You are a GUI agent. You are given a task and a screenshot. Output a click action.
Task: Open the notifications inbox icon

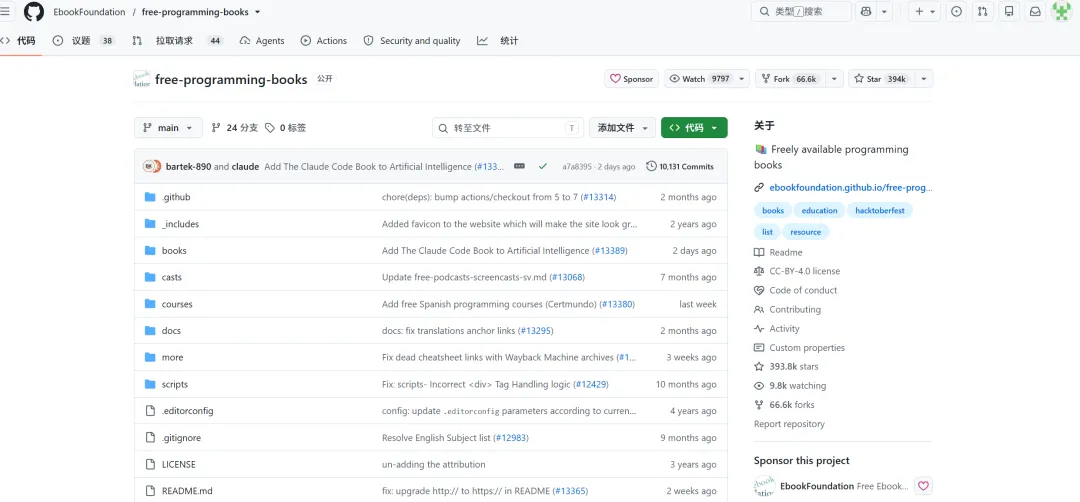coord(1035,12)
